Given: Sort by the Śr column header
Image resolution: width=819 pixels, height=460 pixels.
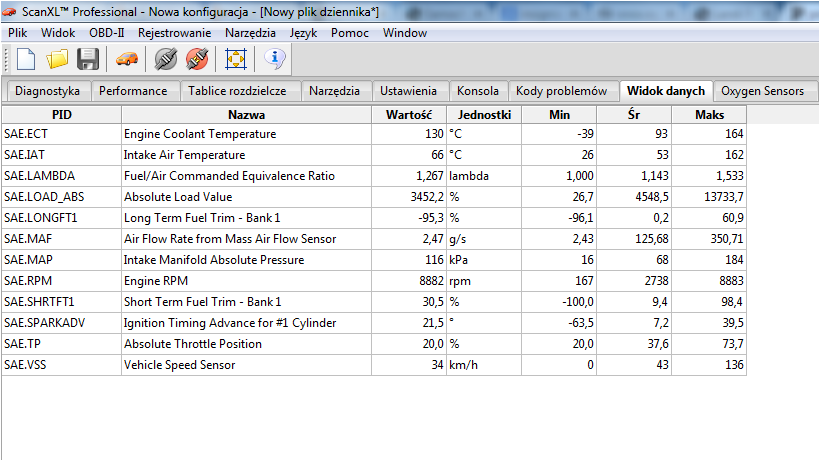Looking at the screenshot, I should (x=634, y=115).
